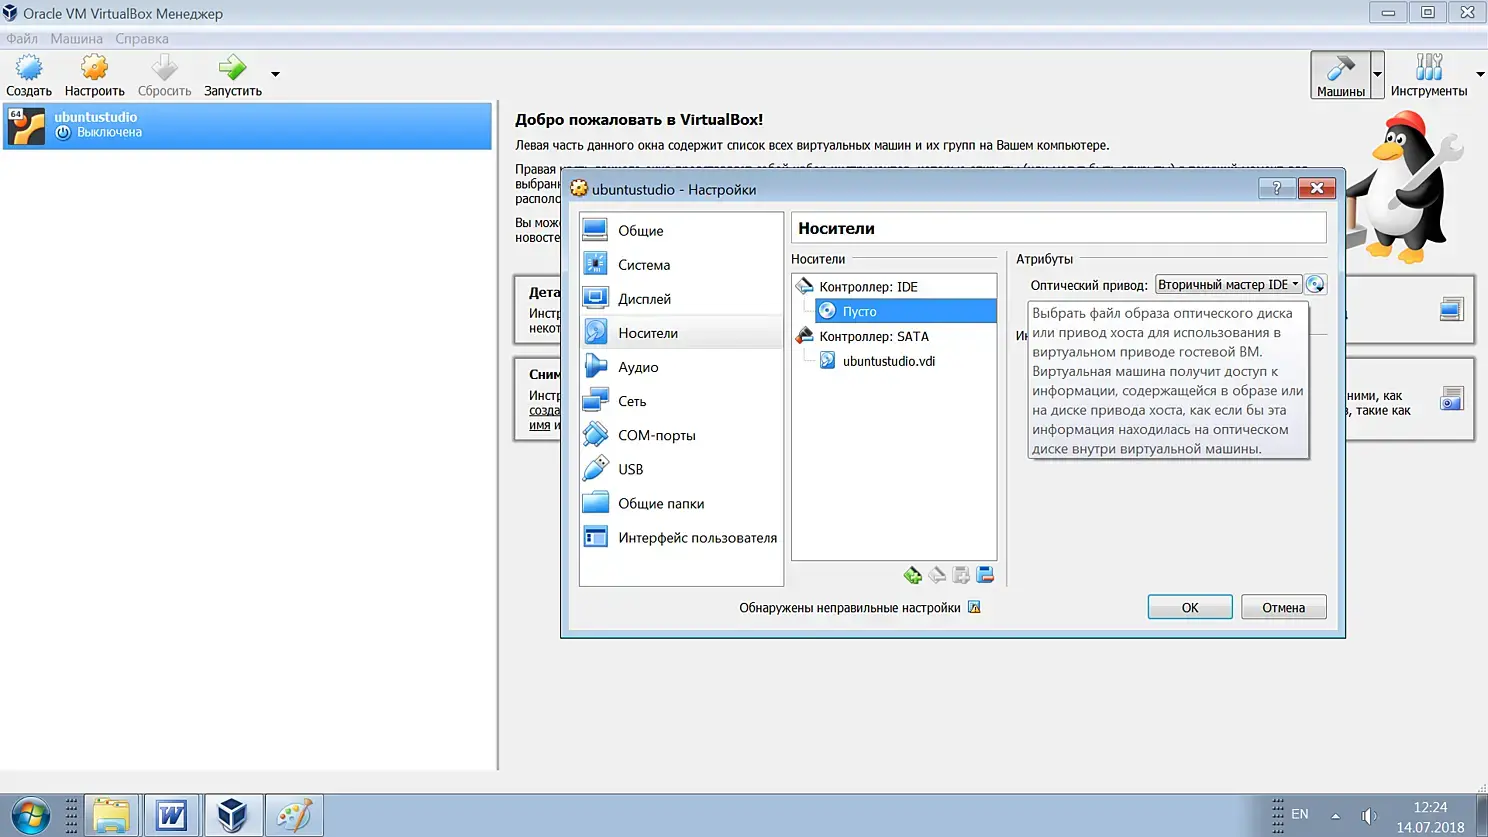The height and width of the screenshot is (837, 1488).
Task: Click the remove attachment icon below storage tree
Action: [x=985, y=575]
